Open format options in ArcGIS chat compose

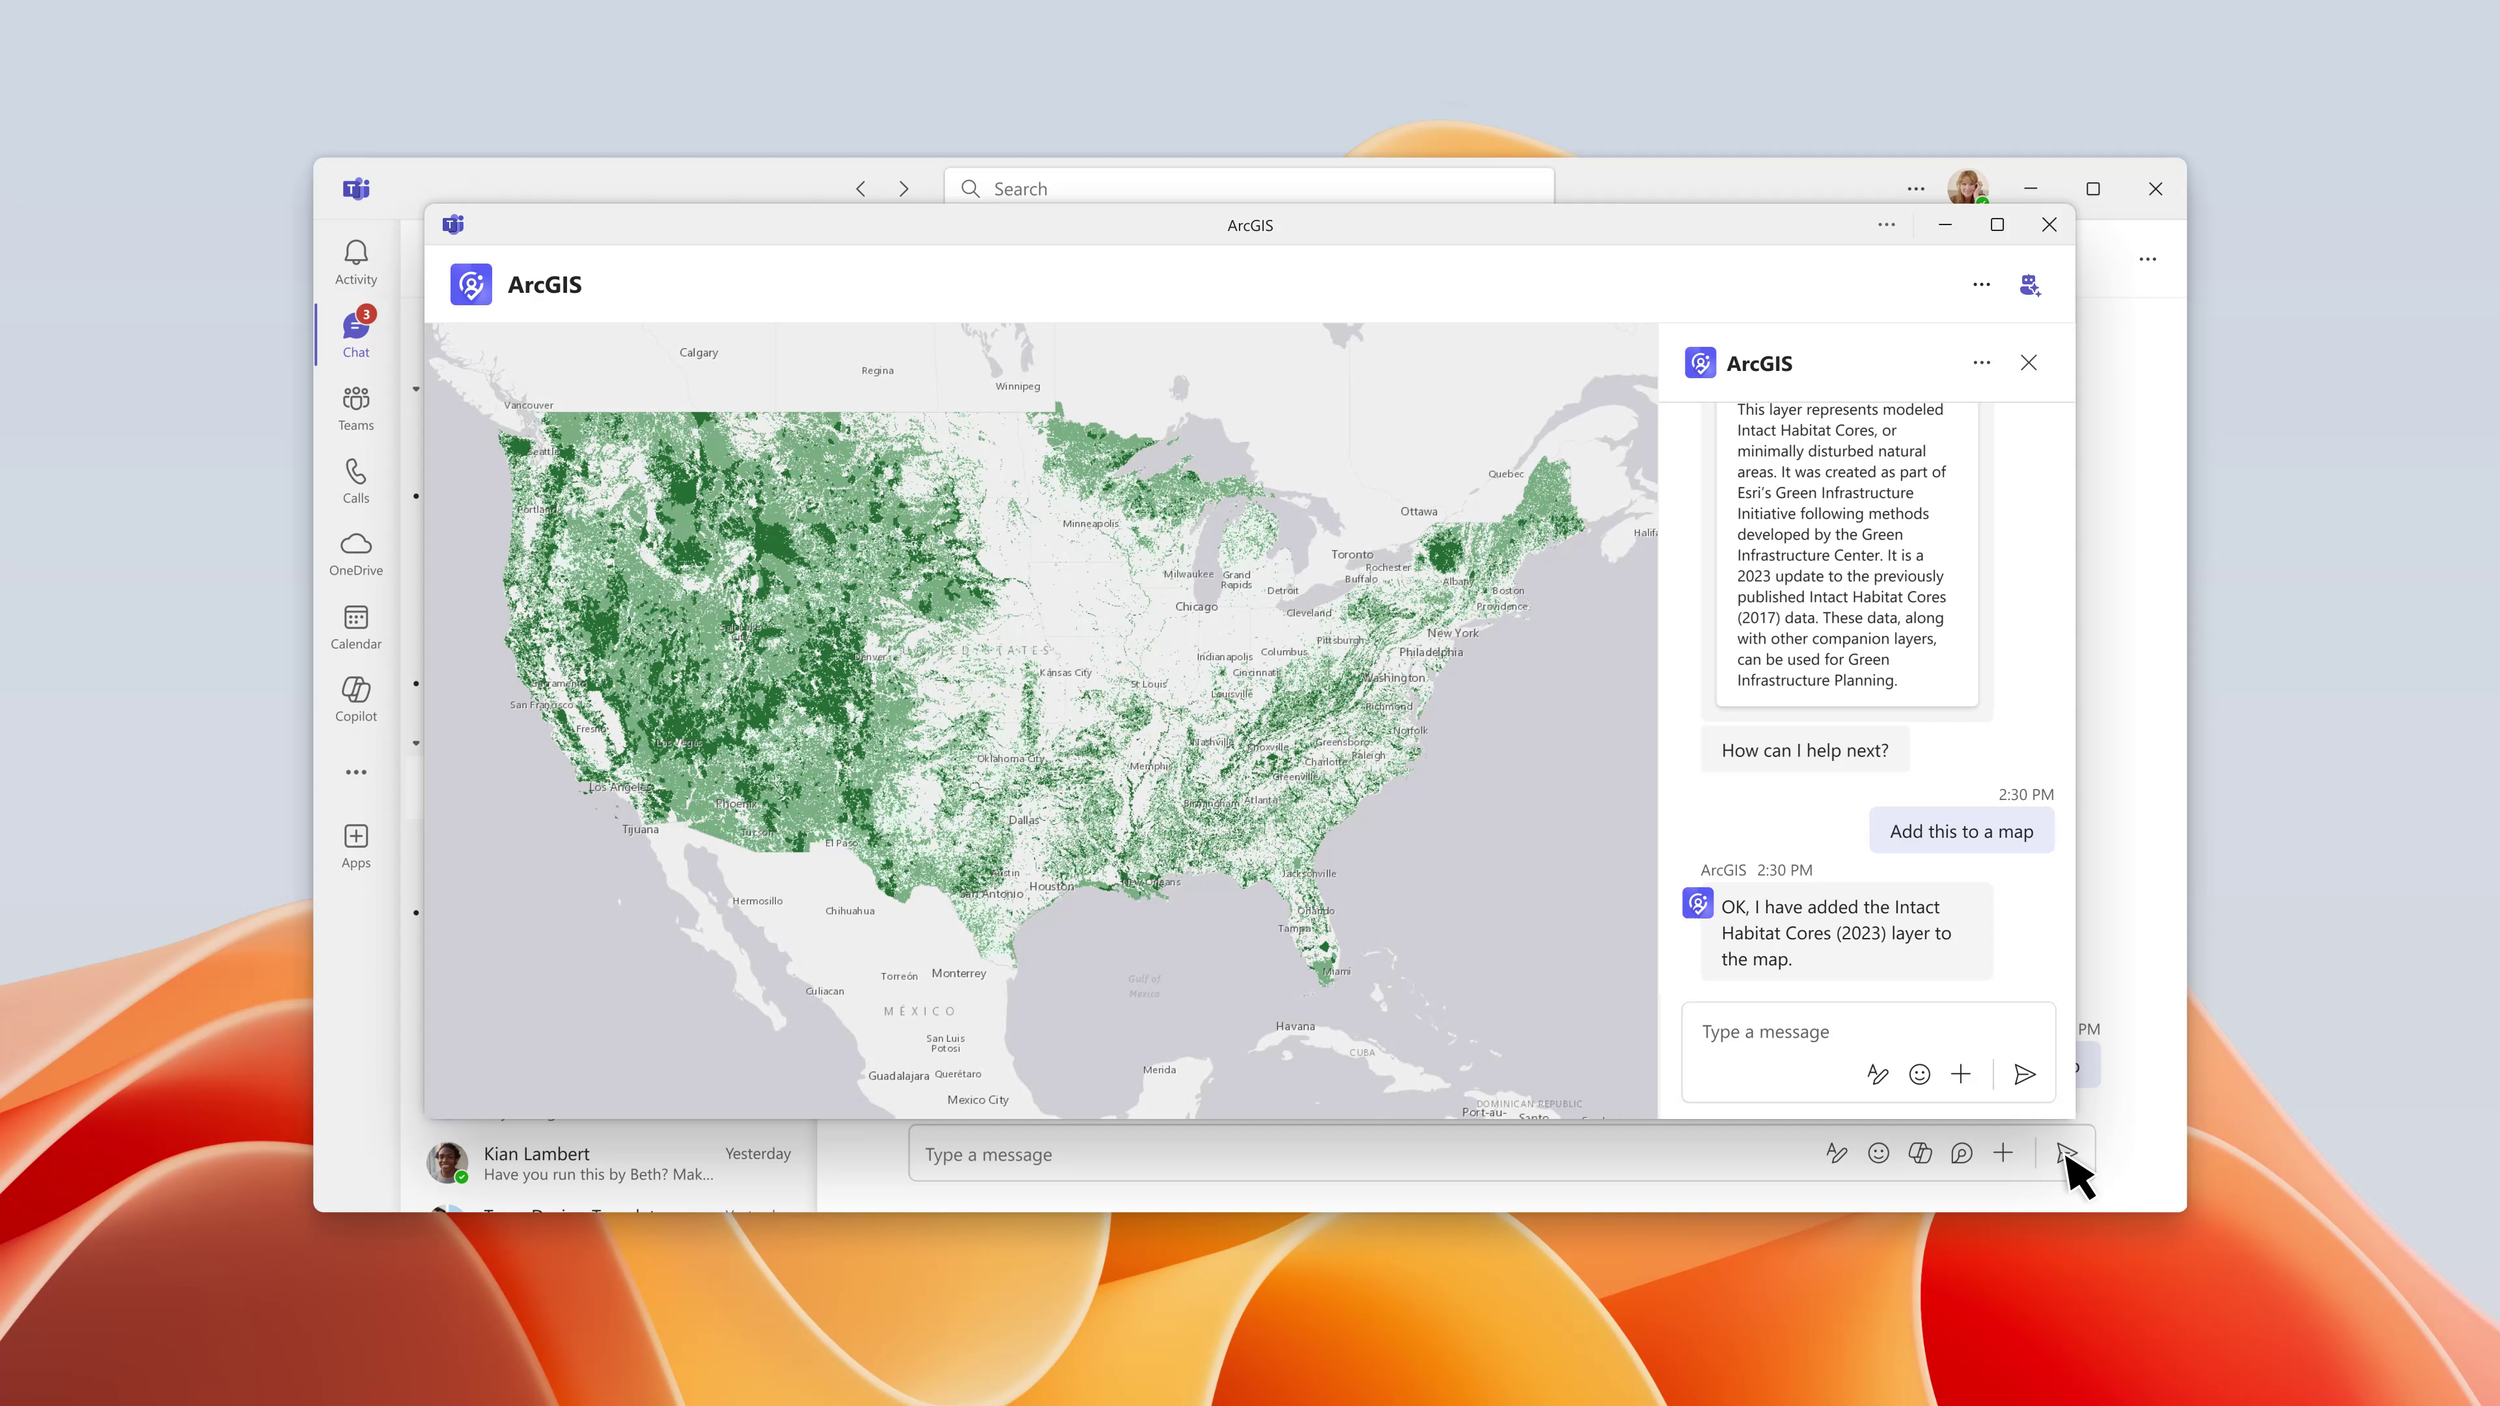click(x=1877, y=1074)
